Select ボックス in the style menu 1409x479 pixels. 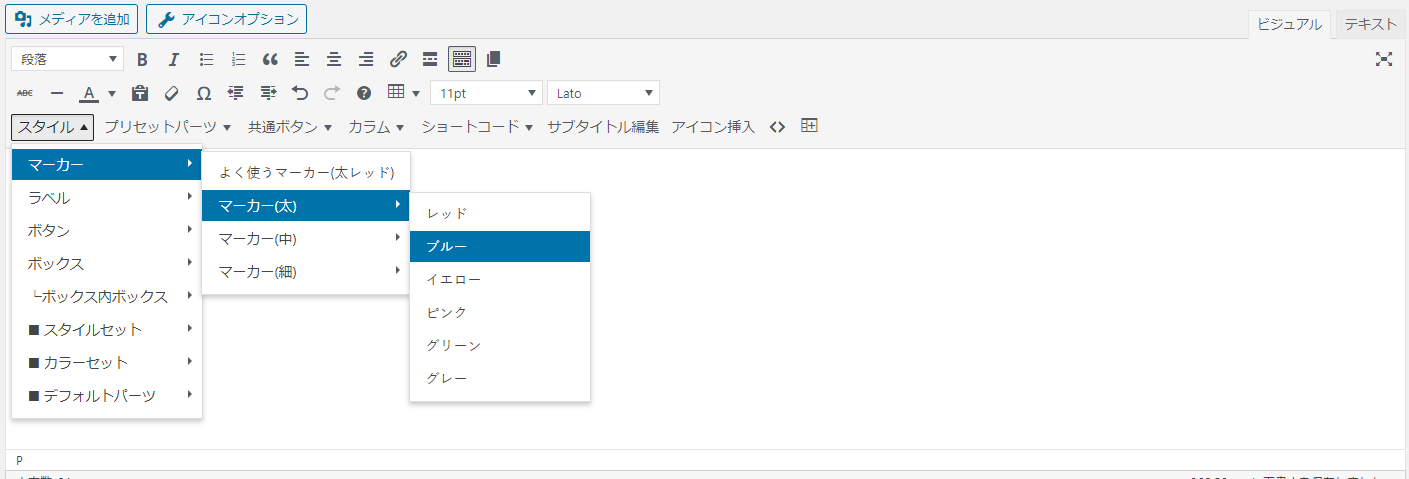pyautogui.click(x=107, y=264)
